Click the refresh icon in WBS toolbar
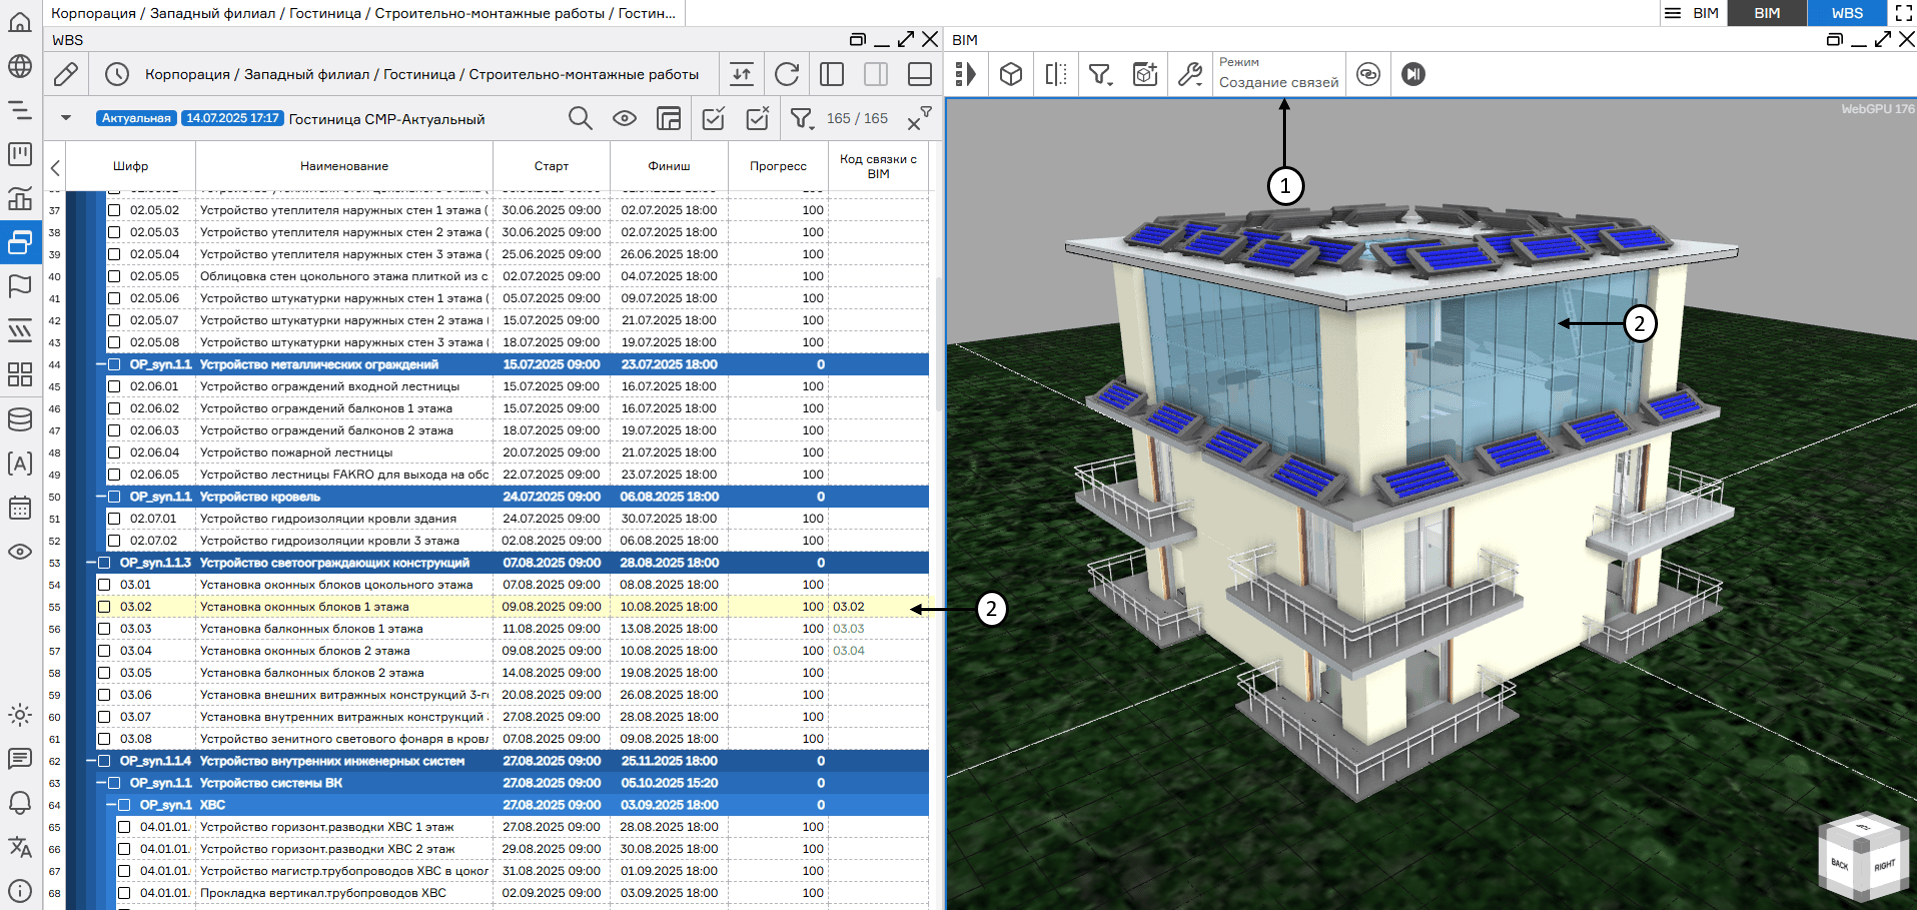 click(787, 74)
